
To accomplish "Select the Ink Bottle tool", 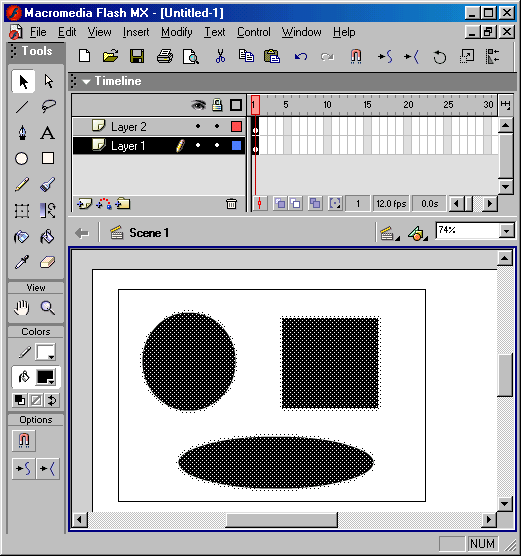I will pyautogui.click(x=22, y=237).
